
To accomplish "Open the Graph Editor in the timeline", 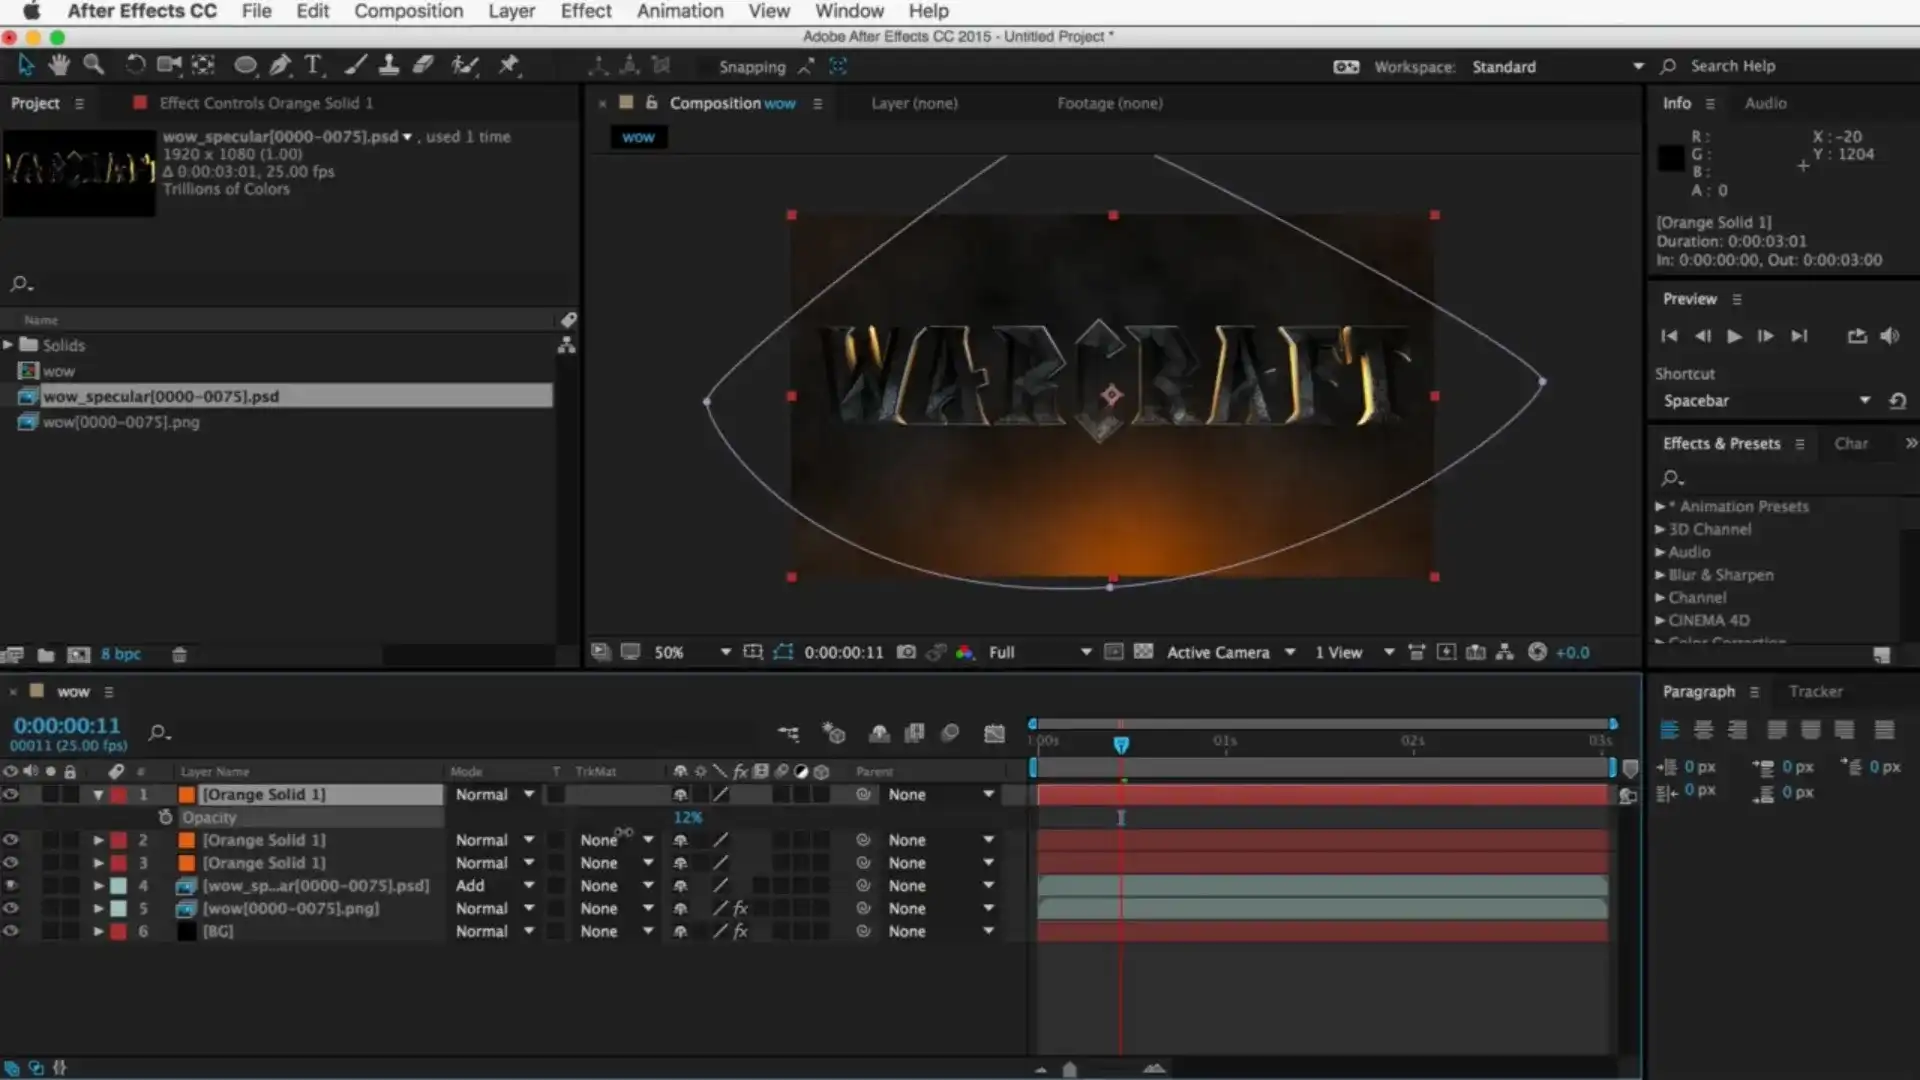I will 995,733.
